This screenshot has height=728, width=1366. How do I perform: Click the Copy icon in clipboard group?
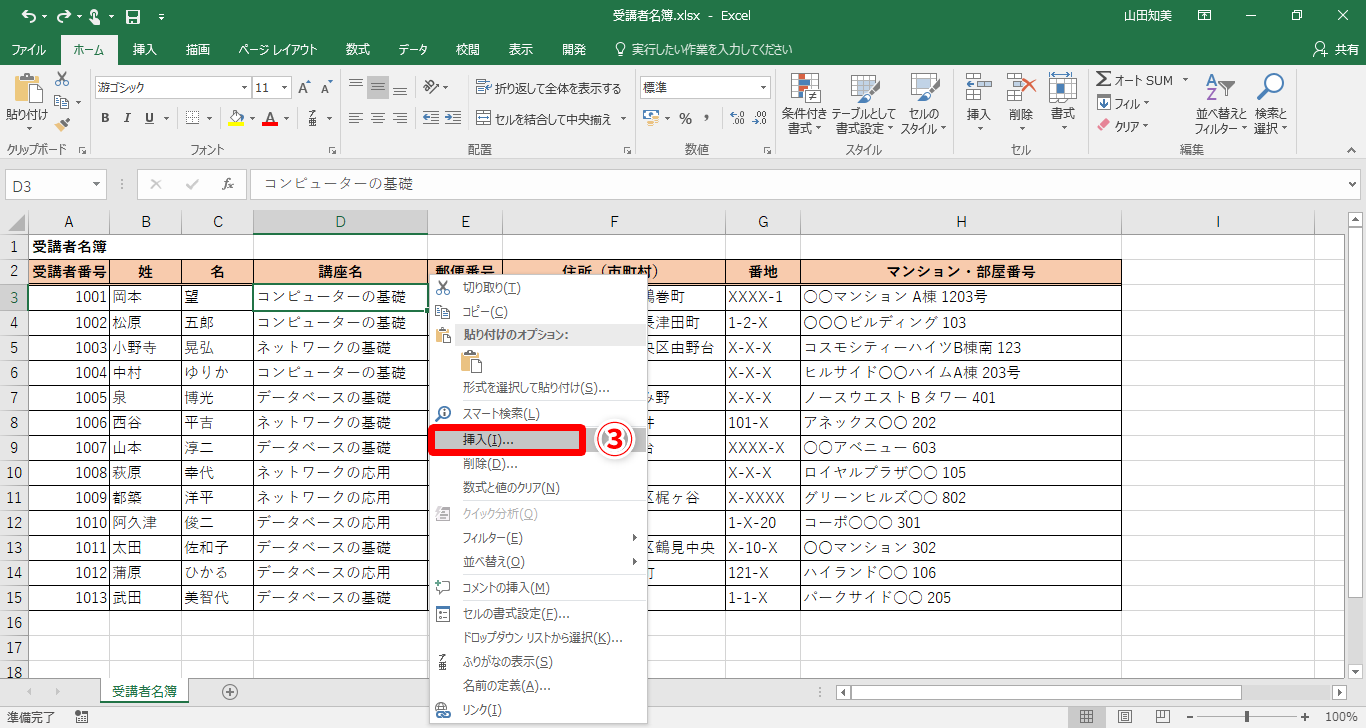62,102
